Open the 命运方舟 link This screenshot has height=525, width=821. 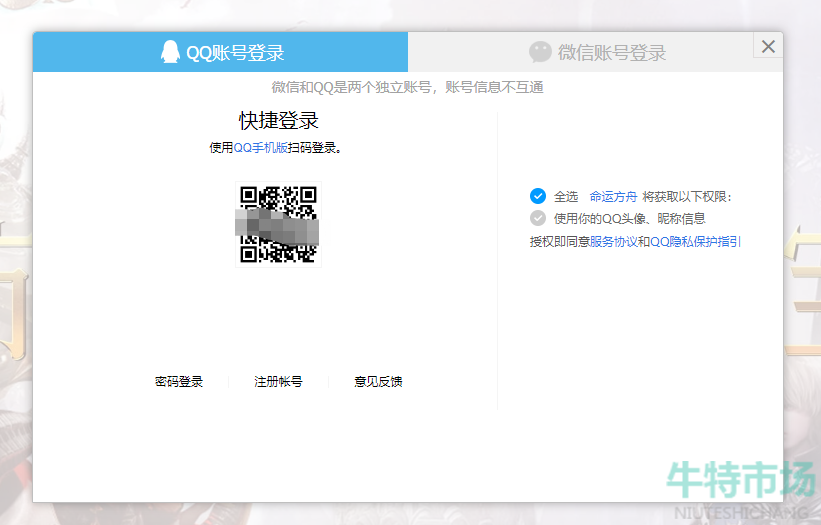(613, 197)
